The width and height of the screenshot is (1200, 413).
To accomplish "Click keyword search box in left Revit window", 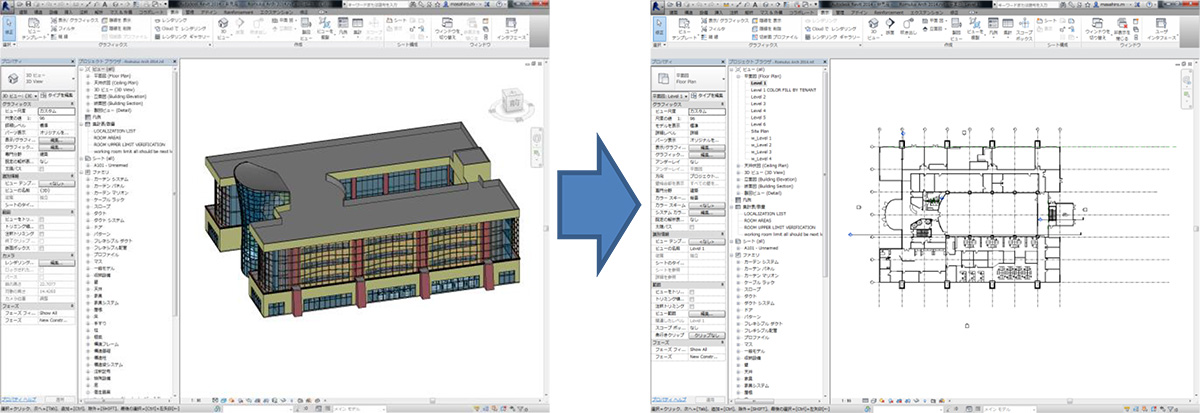I will (378, 4).
